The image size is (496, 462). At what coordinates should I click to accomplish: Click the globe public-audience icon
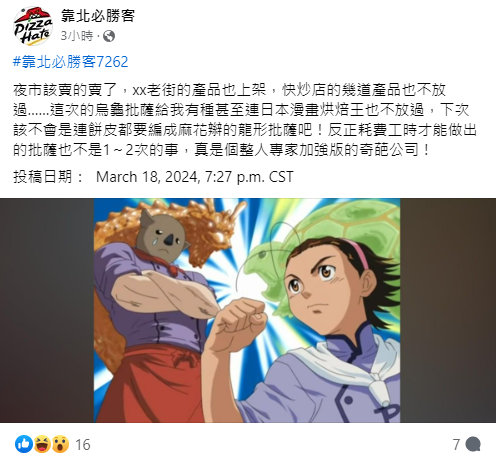click(x=109, y=36)
